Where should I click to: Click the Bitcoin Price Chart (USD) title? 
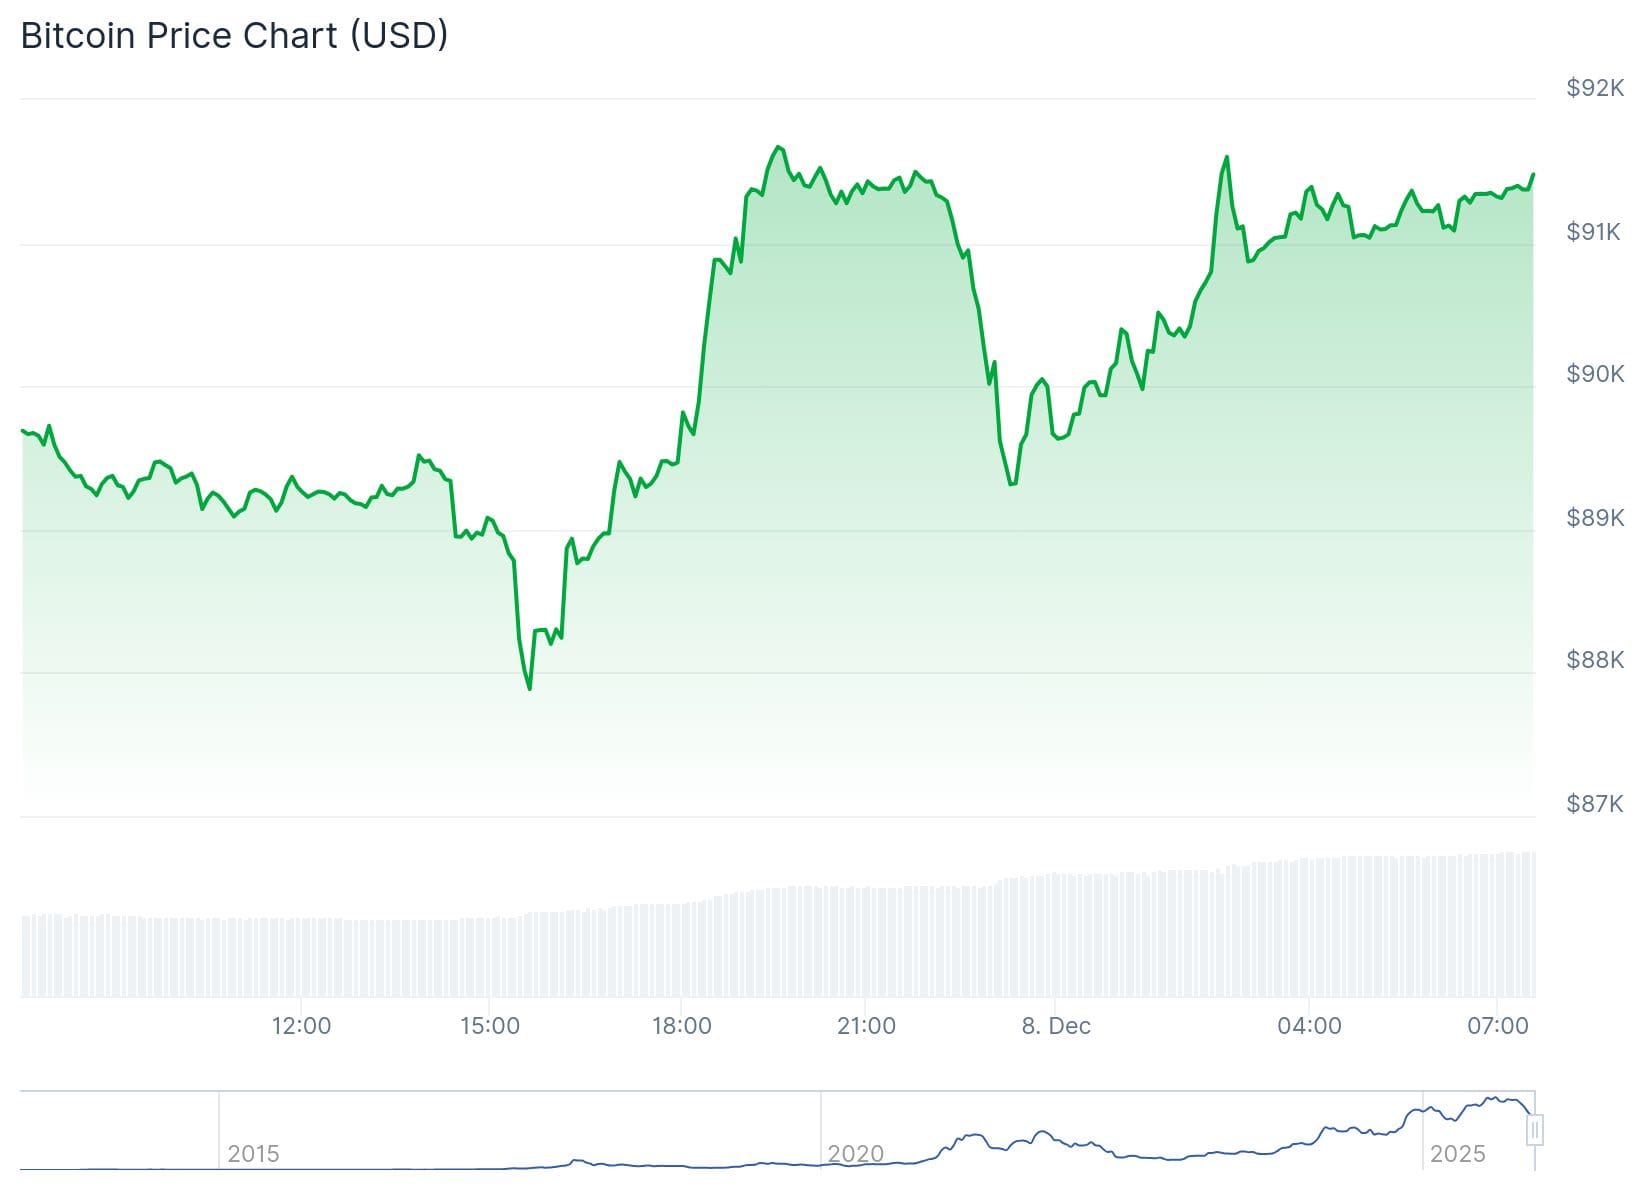[234, 36]
